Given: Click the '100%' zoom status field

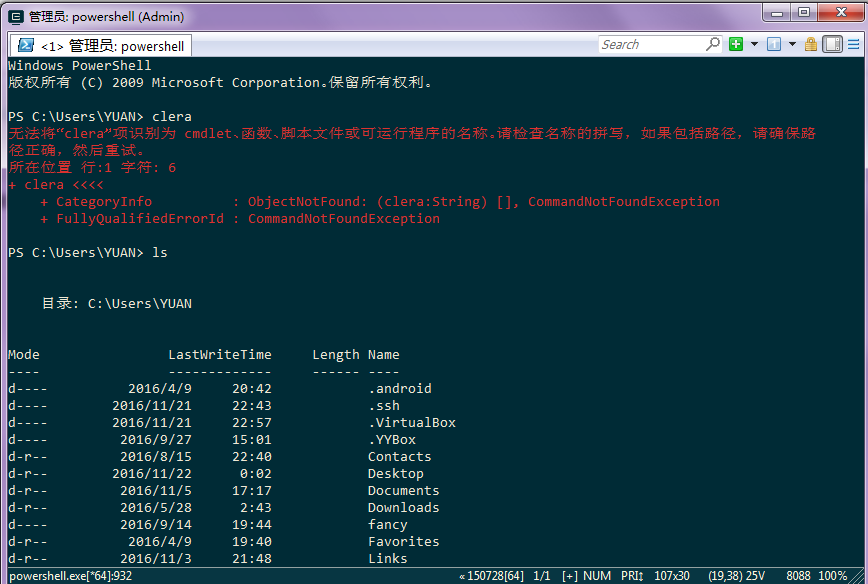Looking at the screenshot, I should point(833,576).
